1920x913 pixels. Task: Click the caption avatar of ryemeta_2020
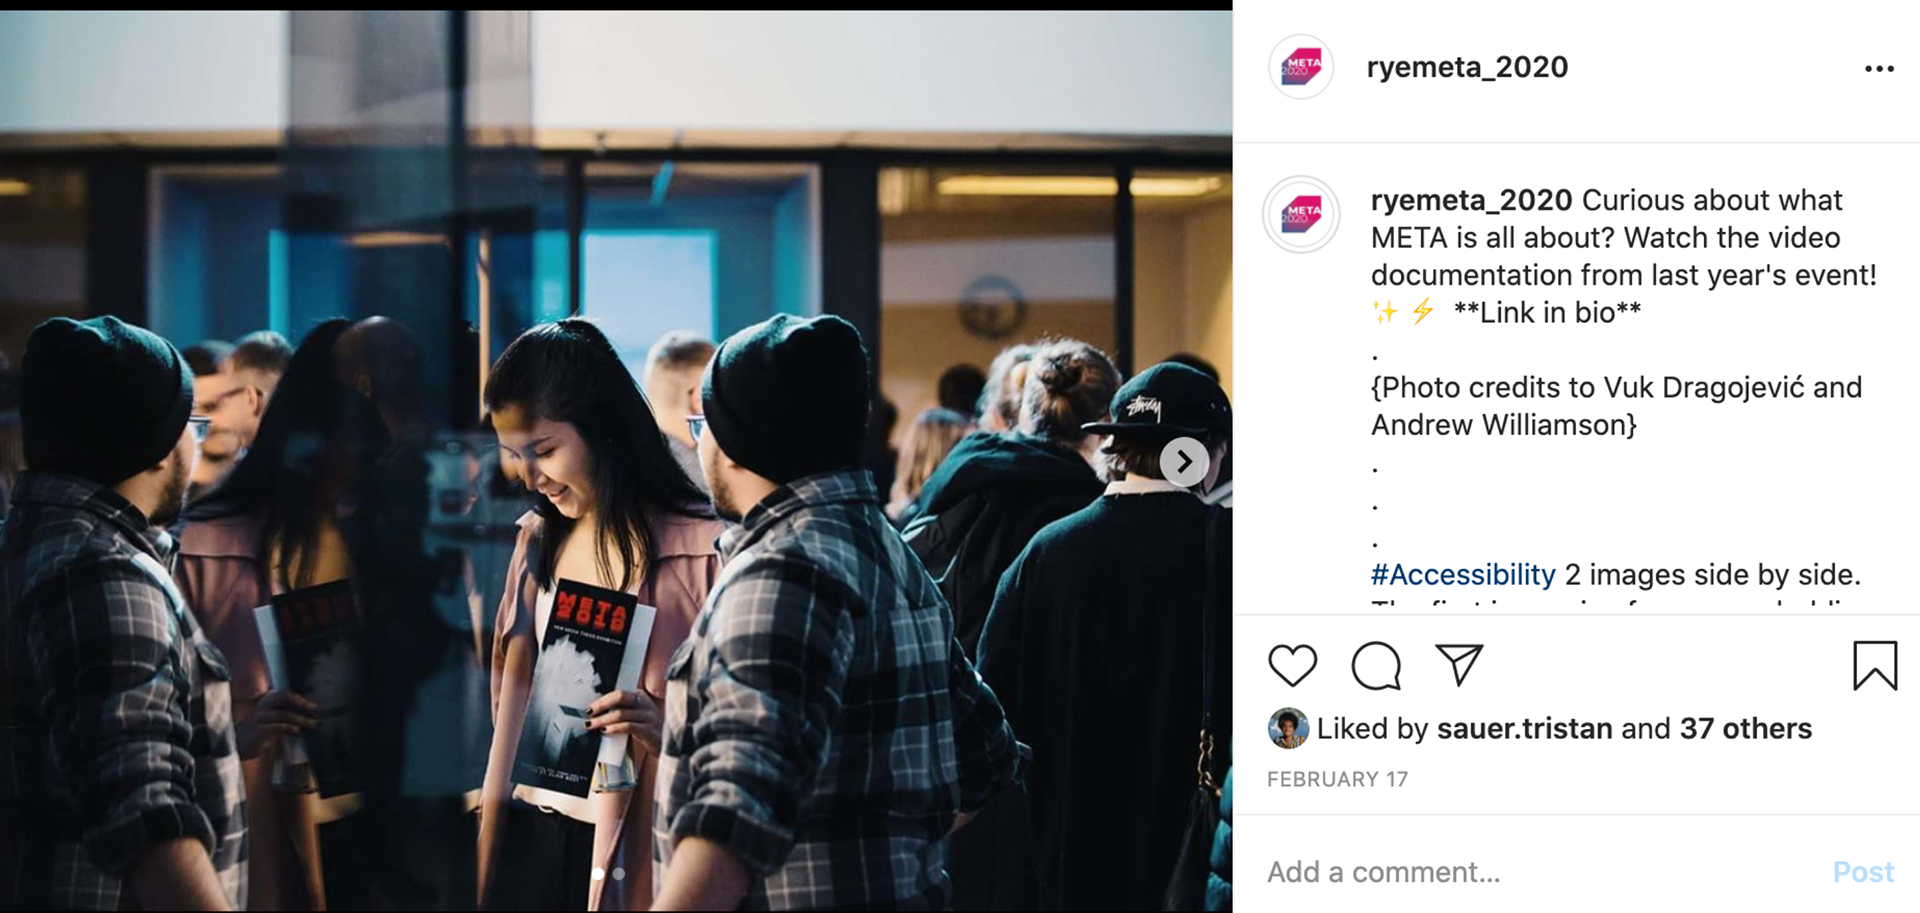point(1301,214)
